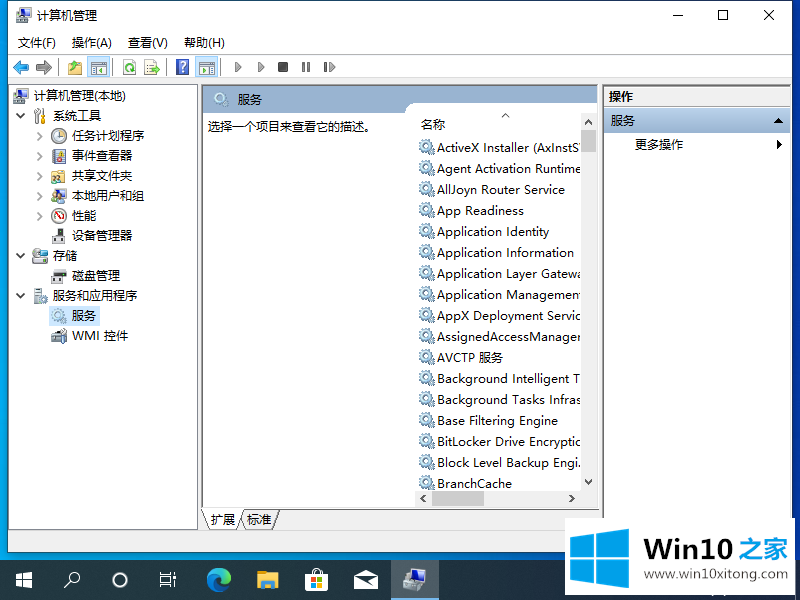
Task: Expand the 性能 node
Action: click(x=40, y=216)
